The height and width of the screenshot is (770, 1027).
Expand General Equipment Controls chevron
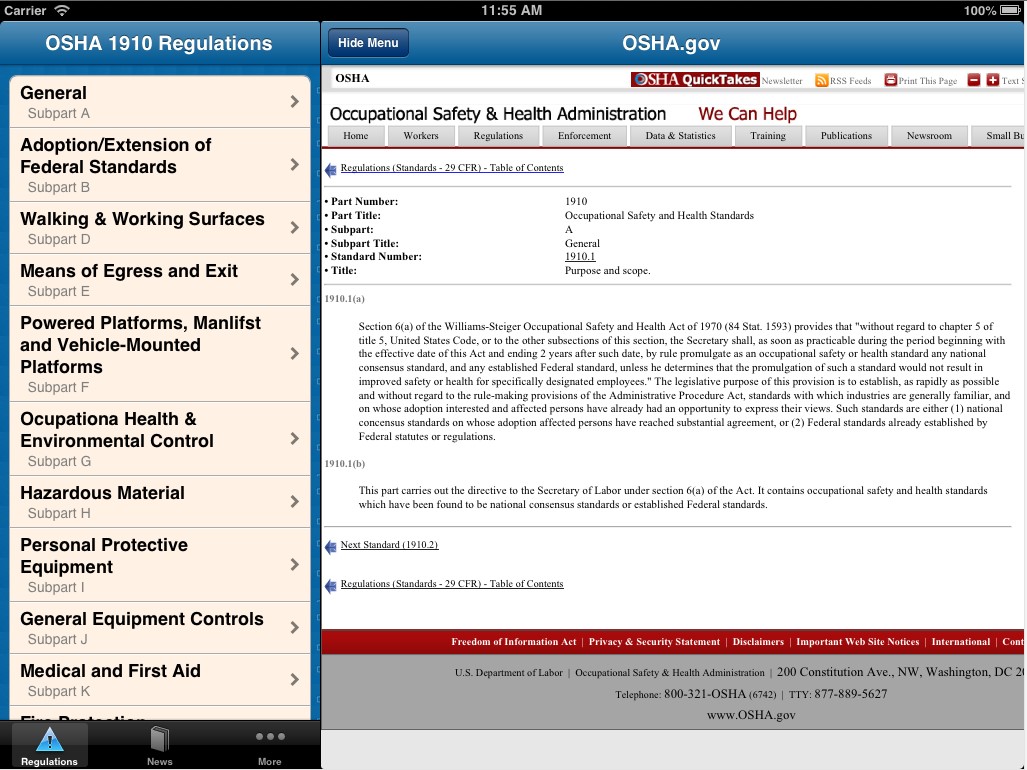point(295,627)
